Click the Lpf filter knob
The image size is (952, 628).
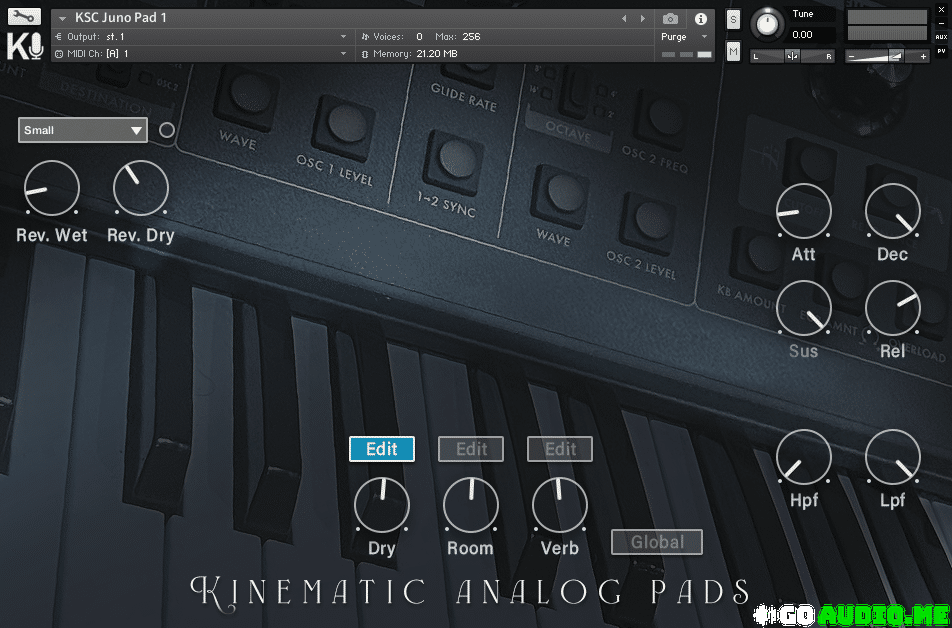(893, 457)
